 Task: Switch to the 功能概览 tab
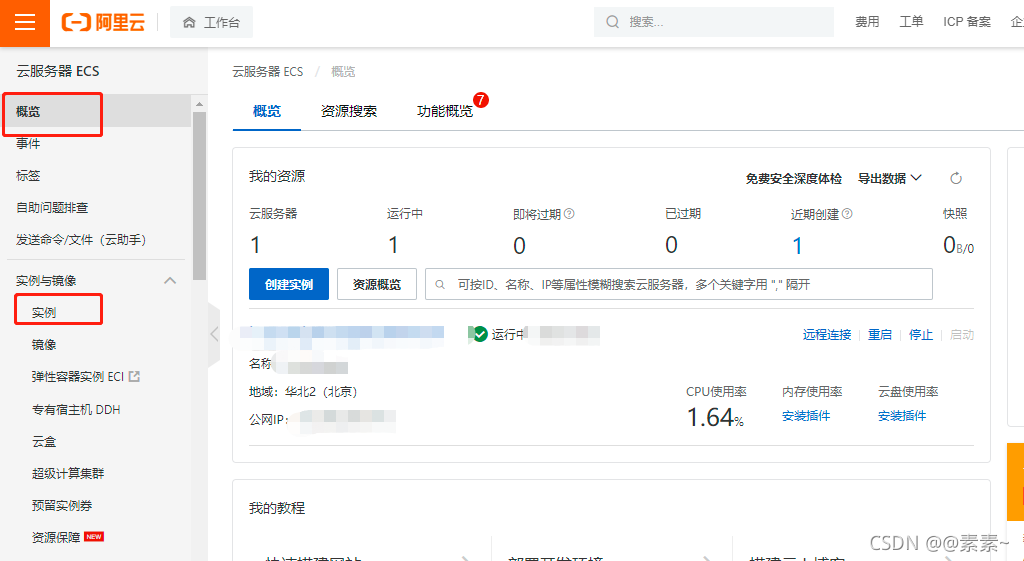click(445, 111)
